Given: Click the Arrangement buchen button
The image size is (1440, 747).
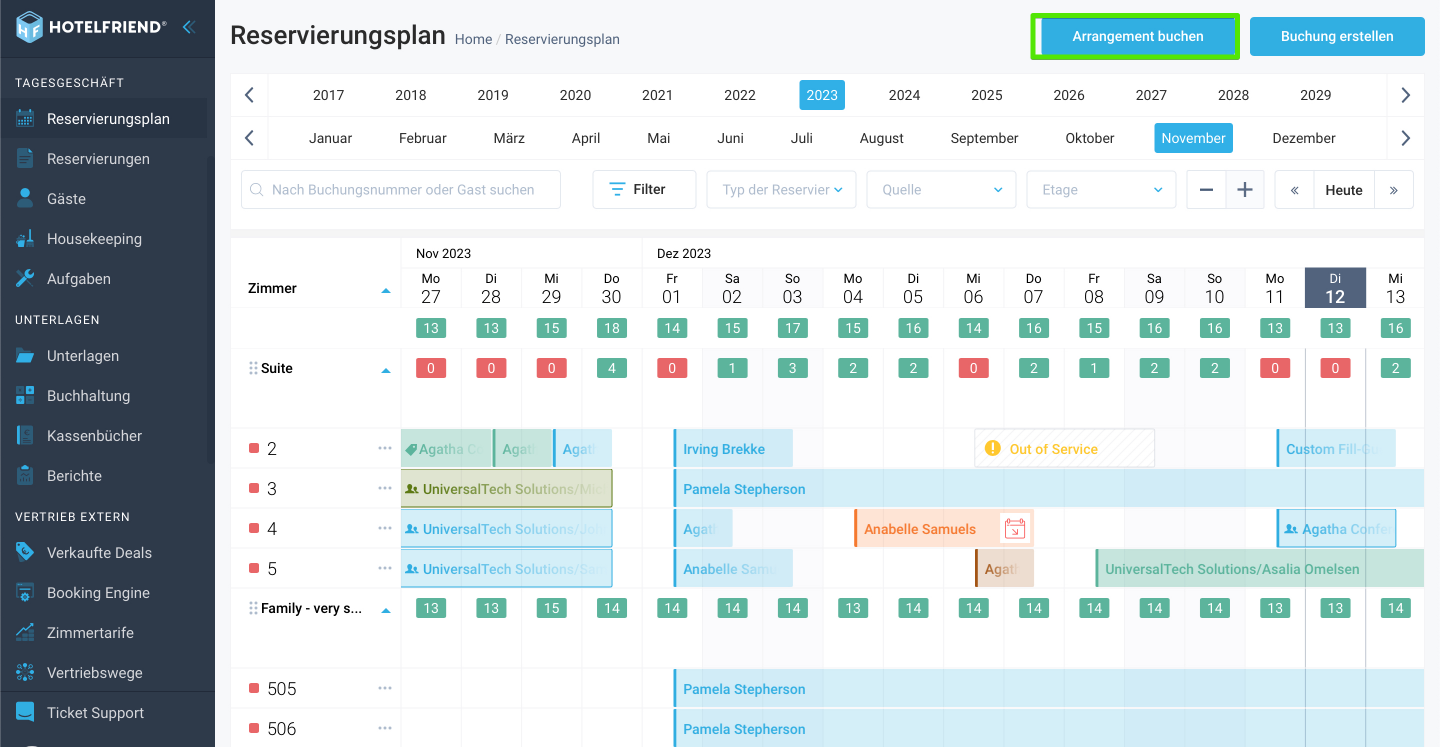Looking at the screenshot, I should 1137,36.
